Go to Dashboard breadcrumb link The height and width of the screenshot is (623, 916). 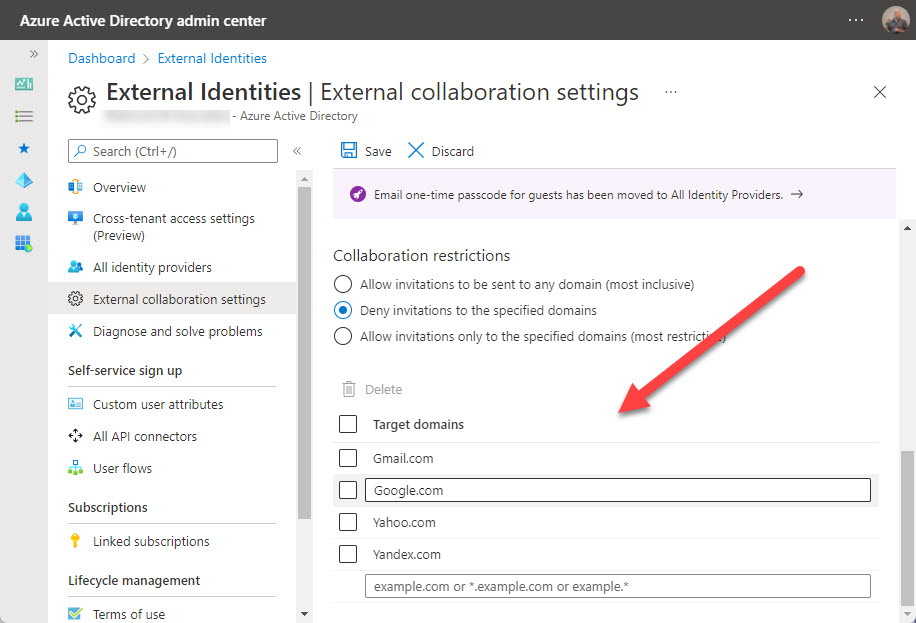click(x=102, y=58)
